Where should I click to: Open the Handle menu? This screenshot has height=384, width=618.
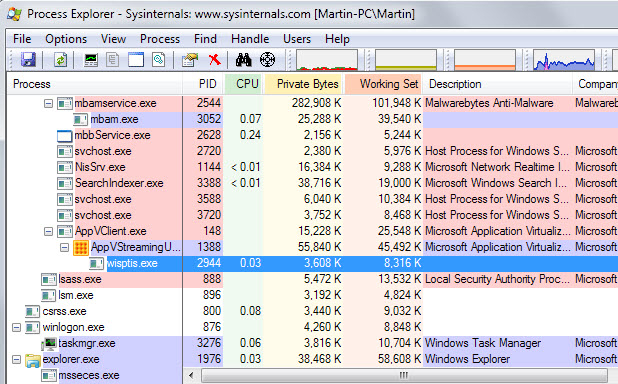(x=250, y=39)
